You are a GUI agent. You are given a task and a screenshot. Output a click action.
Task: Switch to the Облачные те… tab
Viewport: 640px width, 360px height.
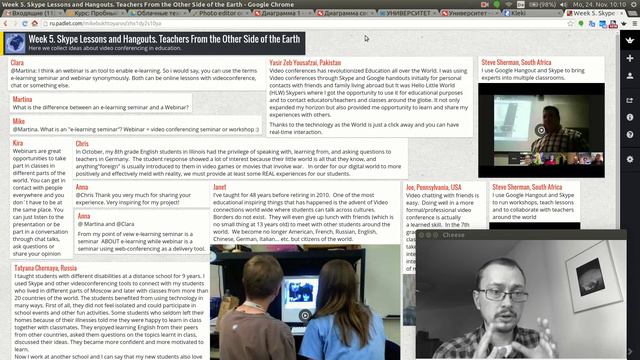[158, 13]
